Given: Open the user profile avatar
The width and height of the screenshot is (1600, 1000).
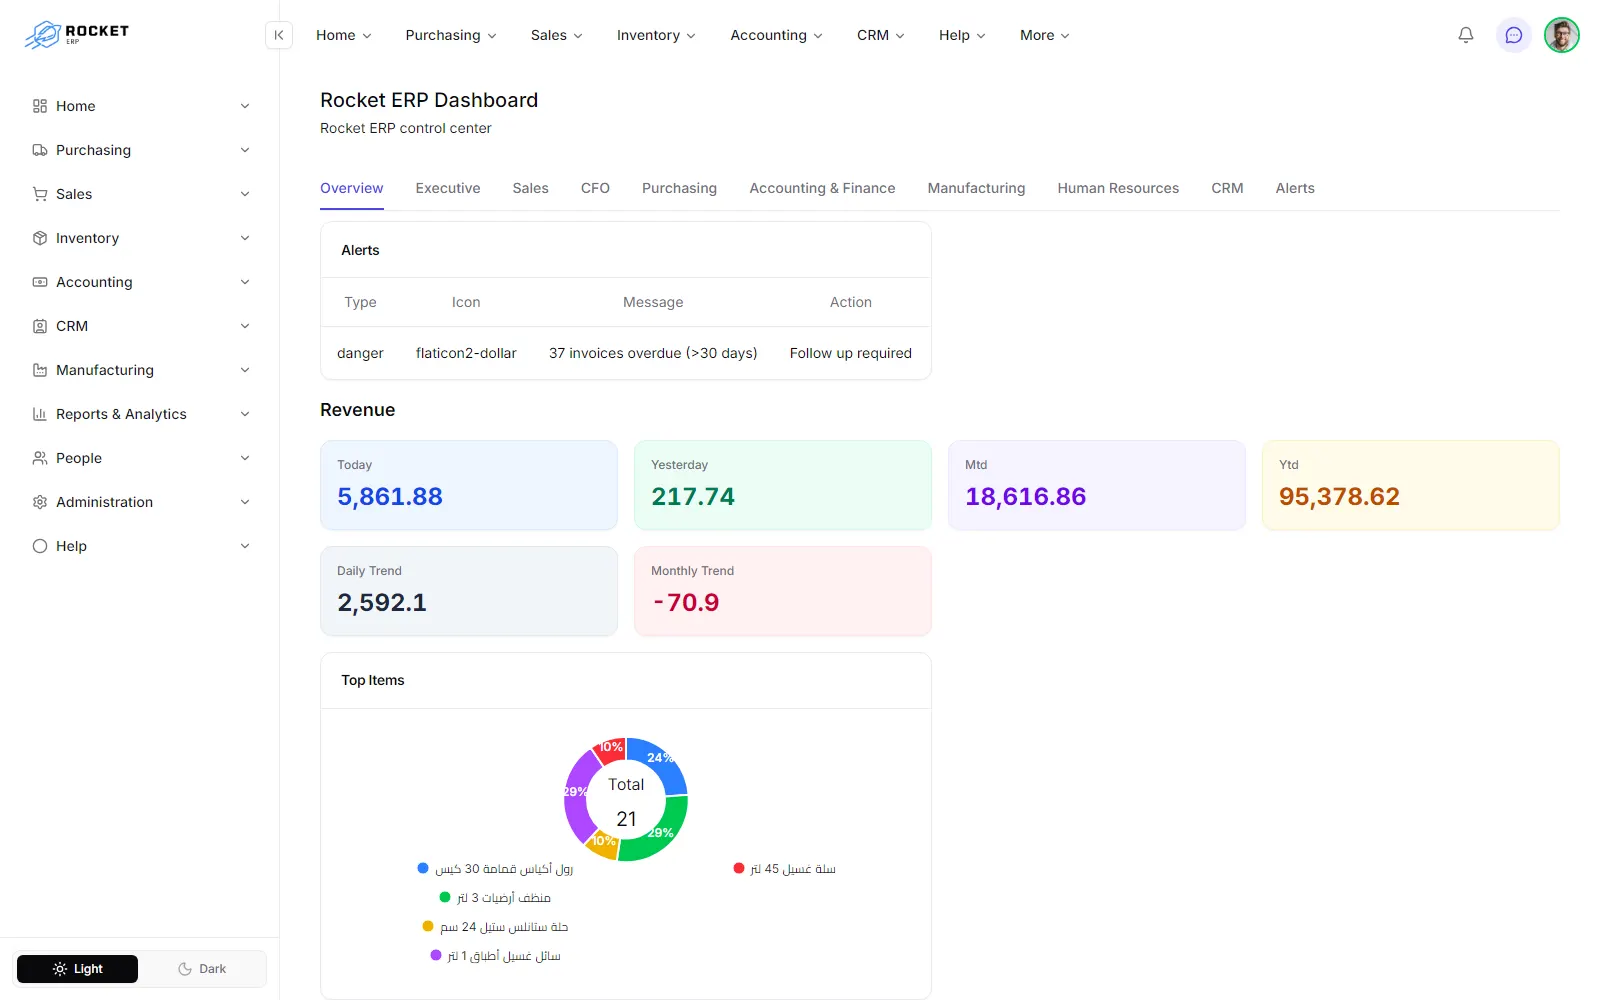Looking at the screenshot, I should 1561,35.
